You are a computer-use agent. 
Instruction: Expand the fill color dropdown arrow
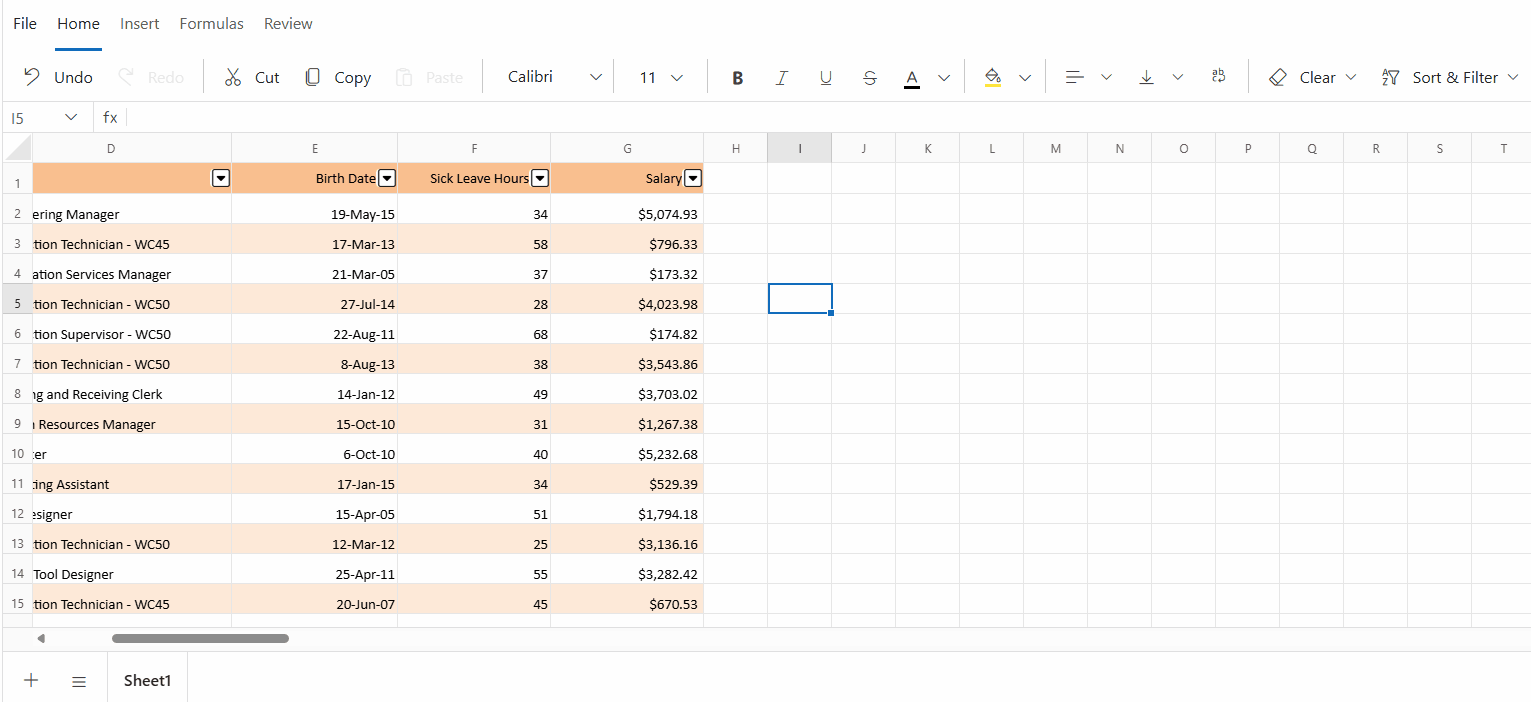pyautogui.click(x=1025, y=77)
